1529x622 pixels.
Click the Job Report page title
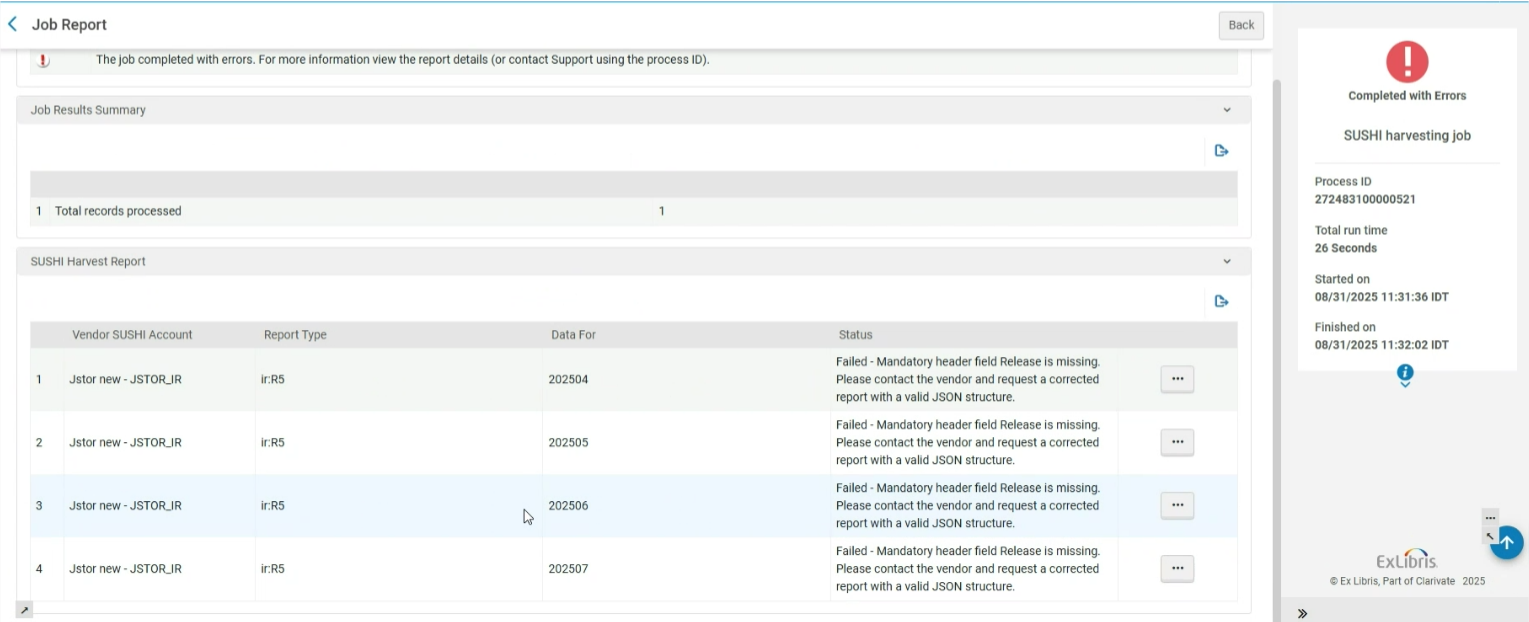click(x=69, y=25)
